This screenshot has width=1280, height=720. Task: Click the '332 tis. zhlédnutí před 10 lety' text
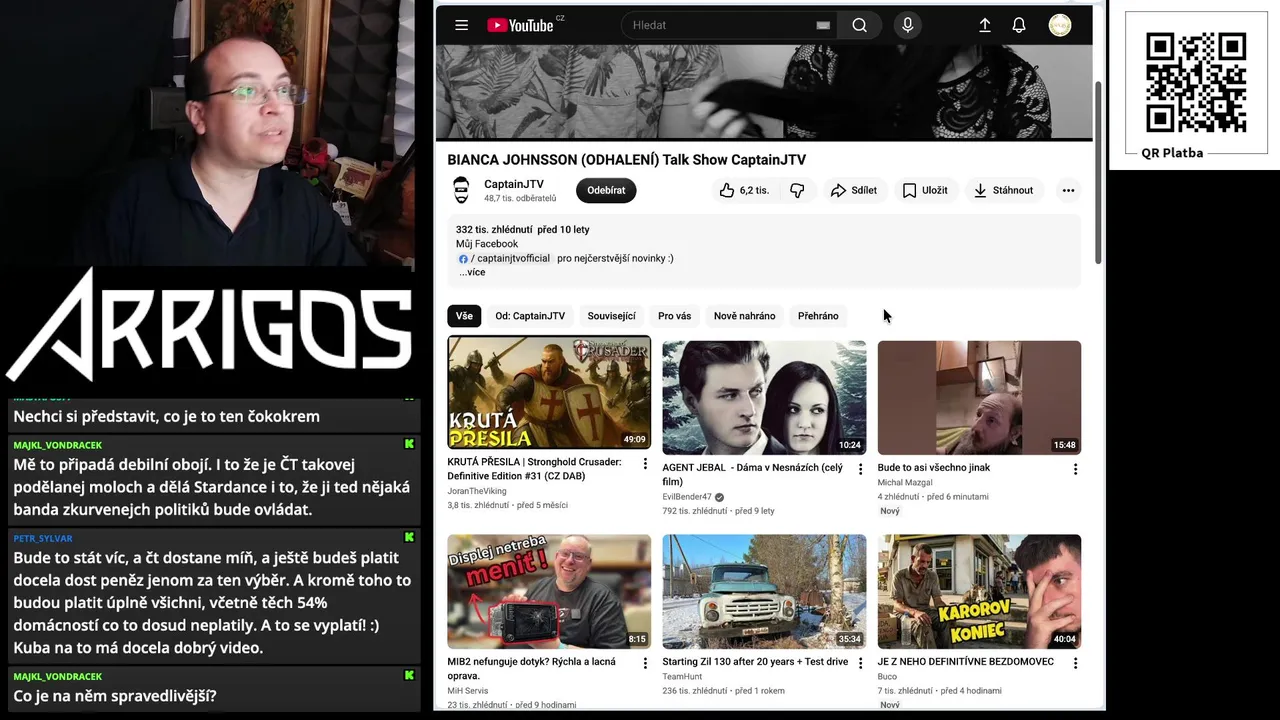click(x=523, y=230)
